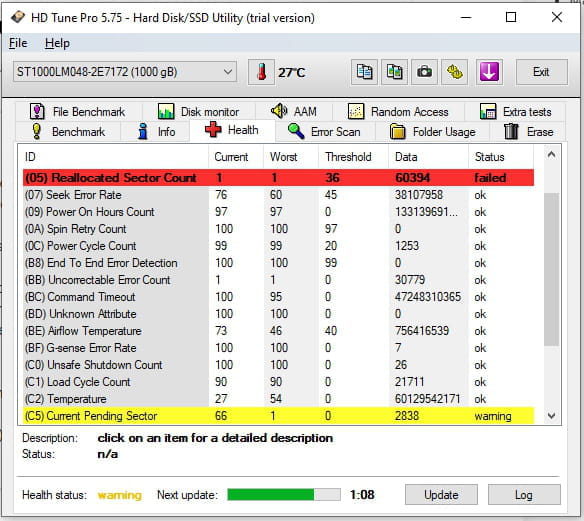
Task: Switch to the Disk monitor tab
Action: click(x=199, y=111)
